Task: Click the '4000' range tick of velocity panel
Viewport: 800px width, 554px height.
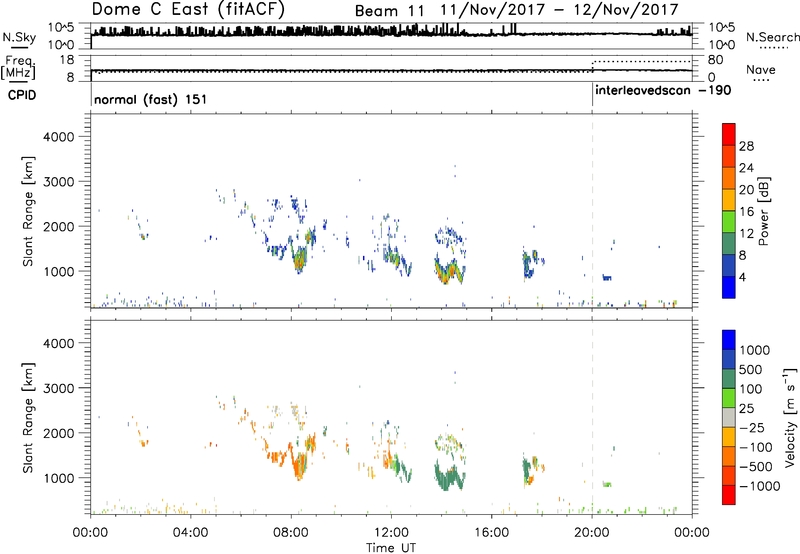Action: (x=59, y=343)
